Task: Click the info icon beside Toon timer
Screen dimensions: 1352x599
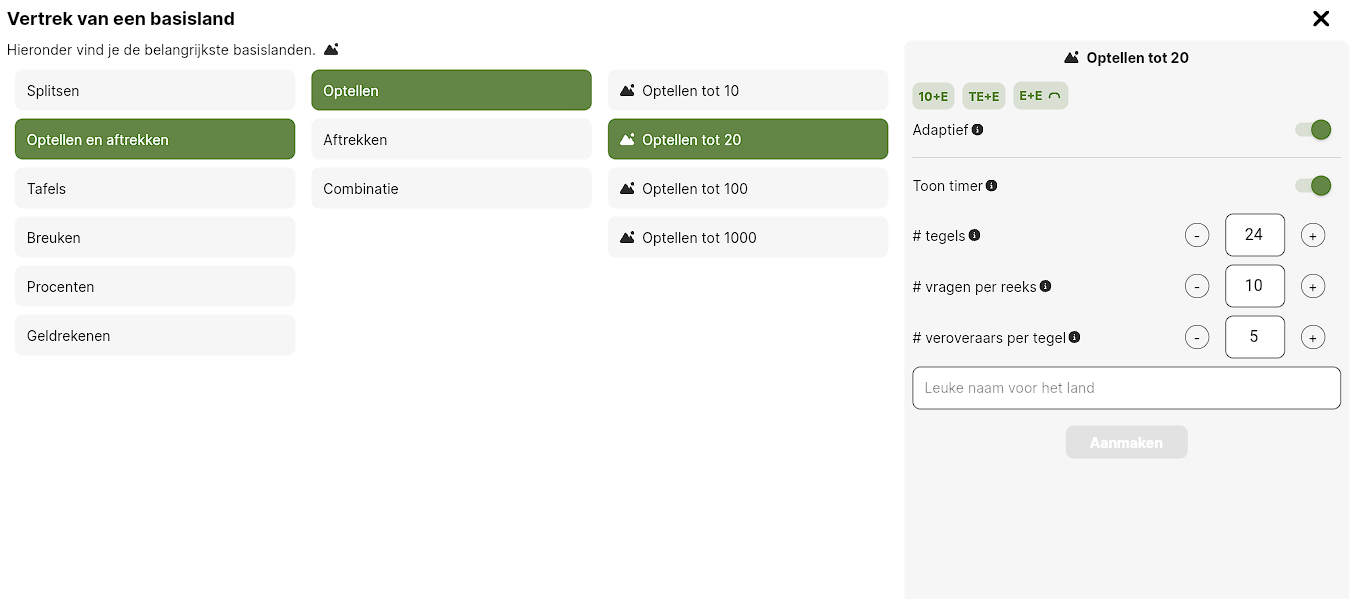Action: [992, 186]
